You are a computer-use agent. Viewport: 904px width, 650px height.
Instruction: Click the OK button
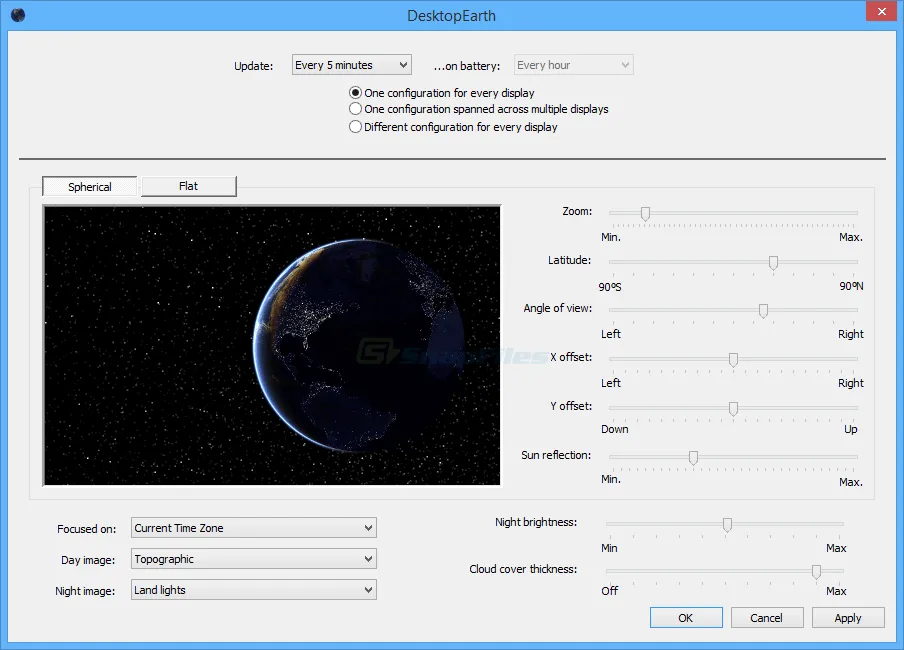tap(686, 618)
